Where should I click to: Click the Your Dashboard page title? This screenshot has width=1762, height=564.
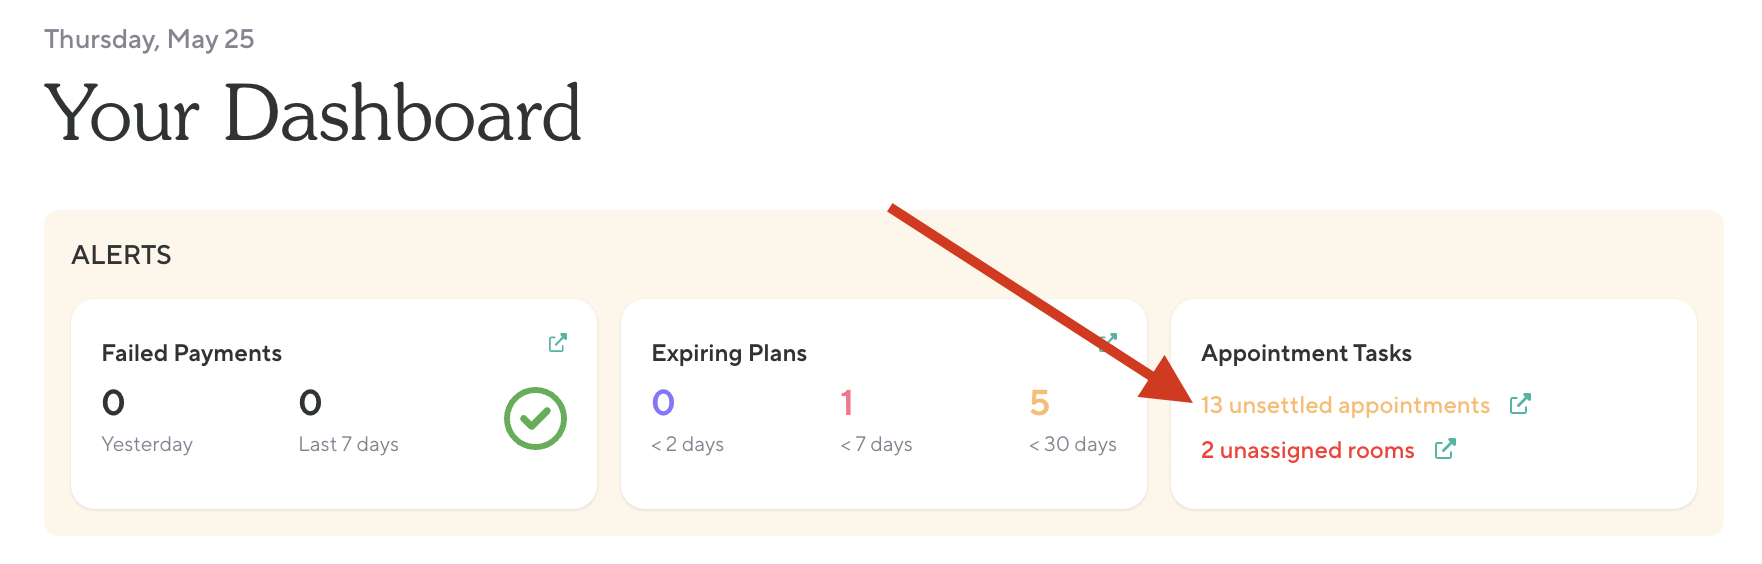tap(313, 113)
